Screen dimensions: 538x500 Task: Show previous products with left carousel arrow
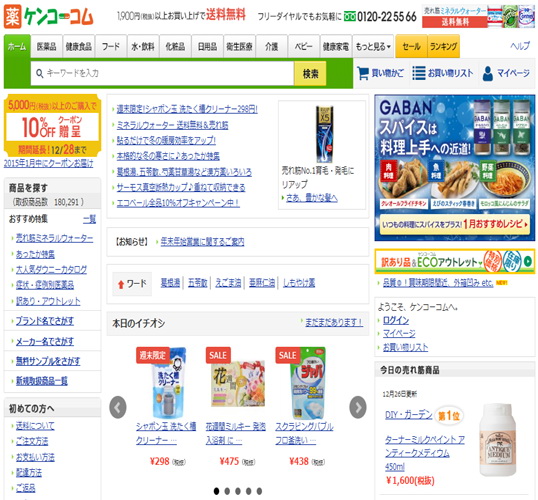(x=118, y=407)
